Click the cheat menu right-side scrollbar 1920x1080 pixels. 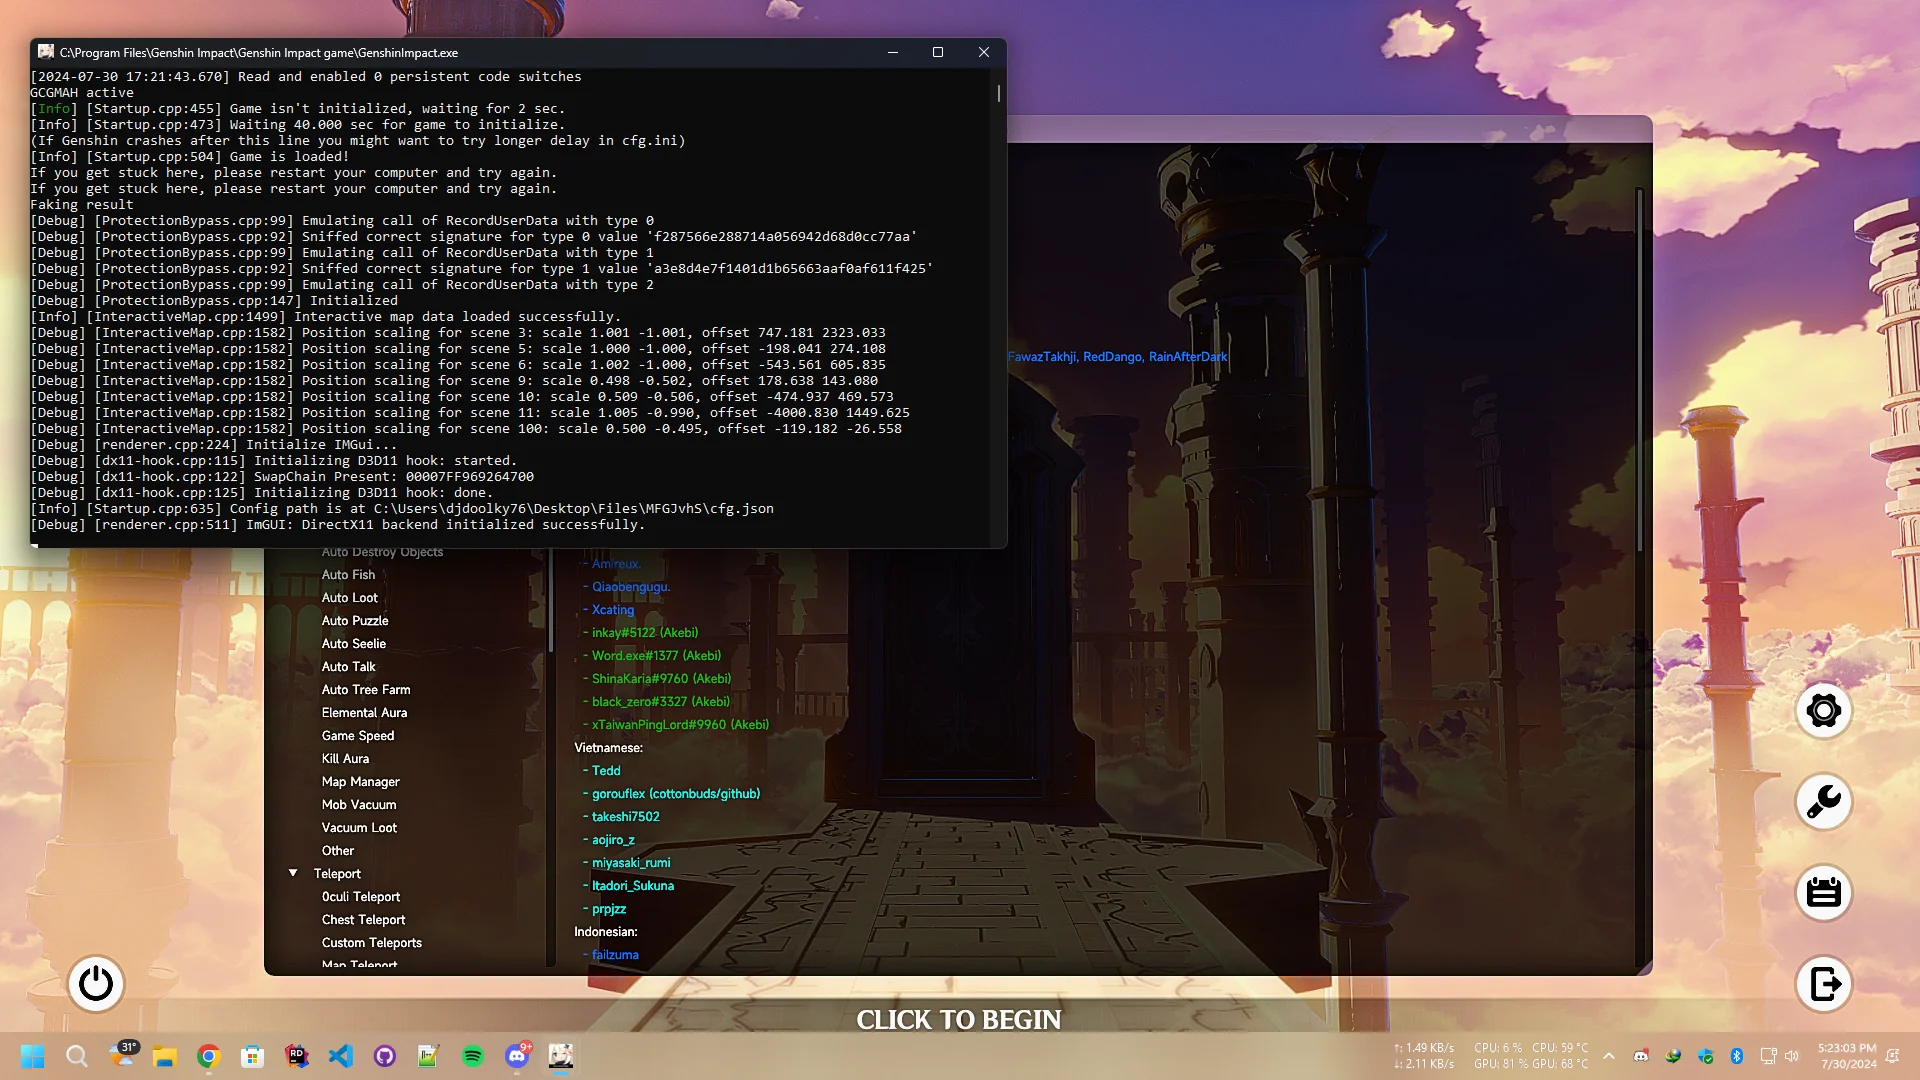click(1640, 370)
